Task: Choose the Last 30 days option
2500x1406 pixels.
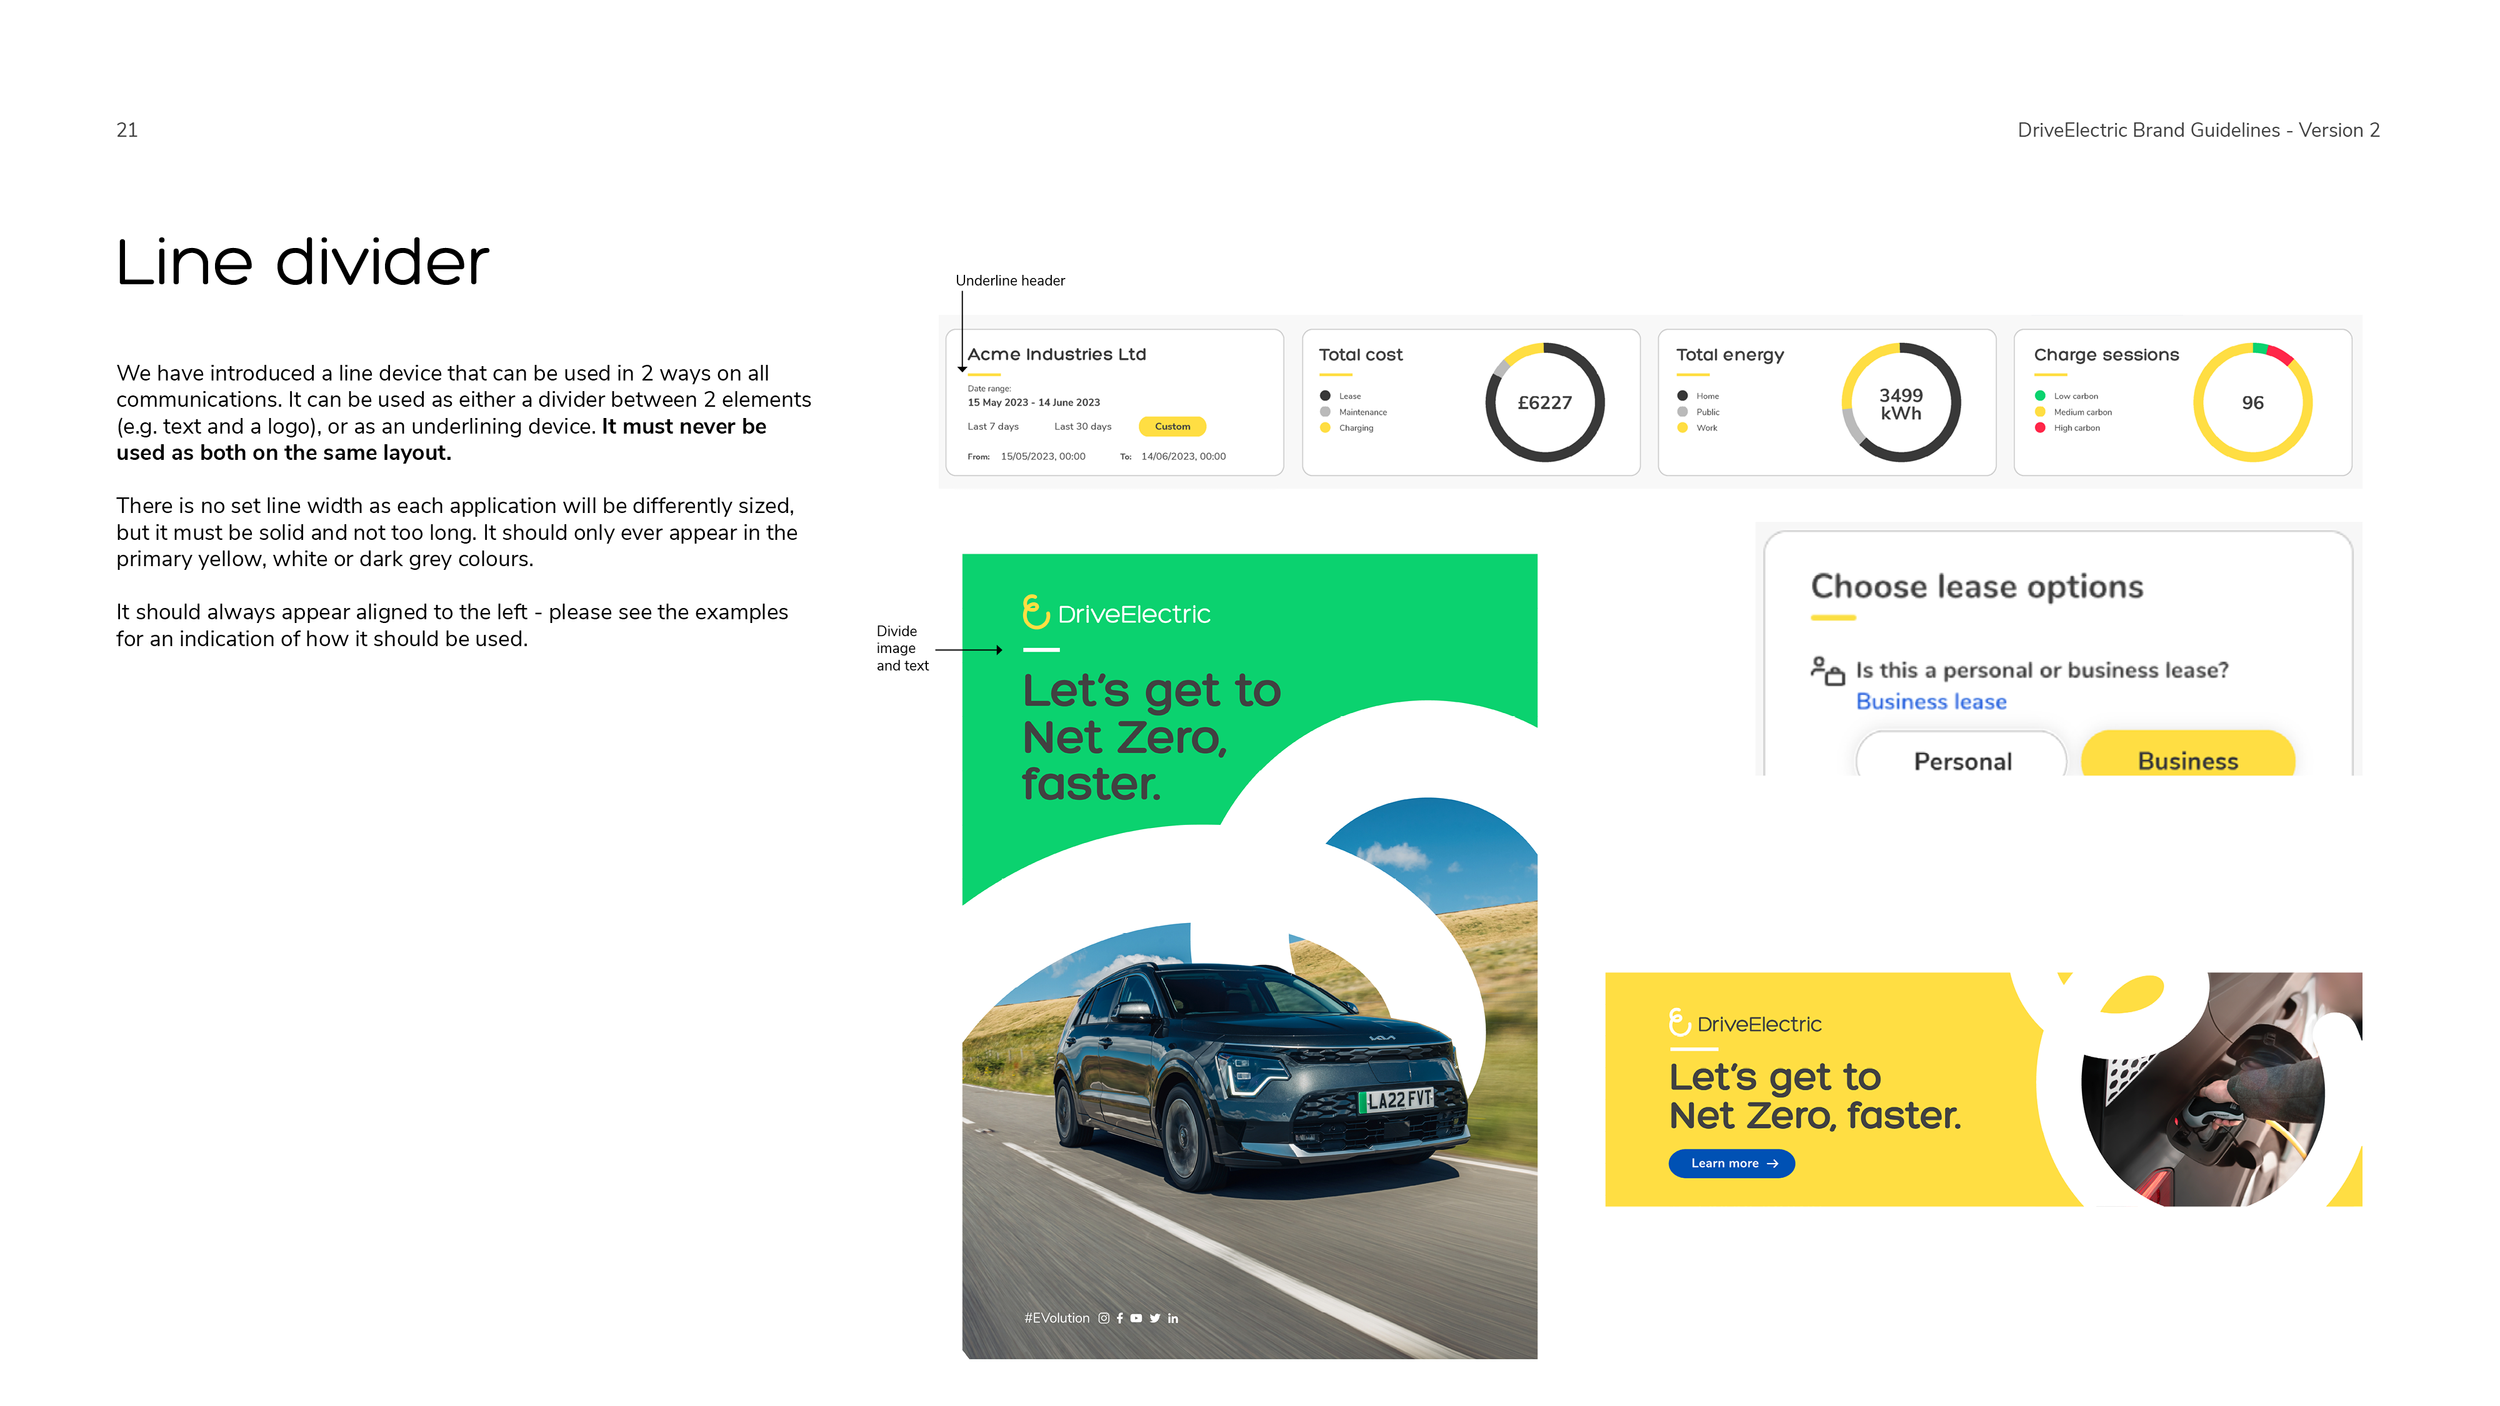Action: [1083, 426]
